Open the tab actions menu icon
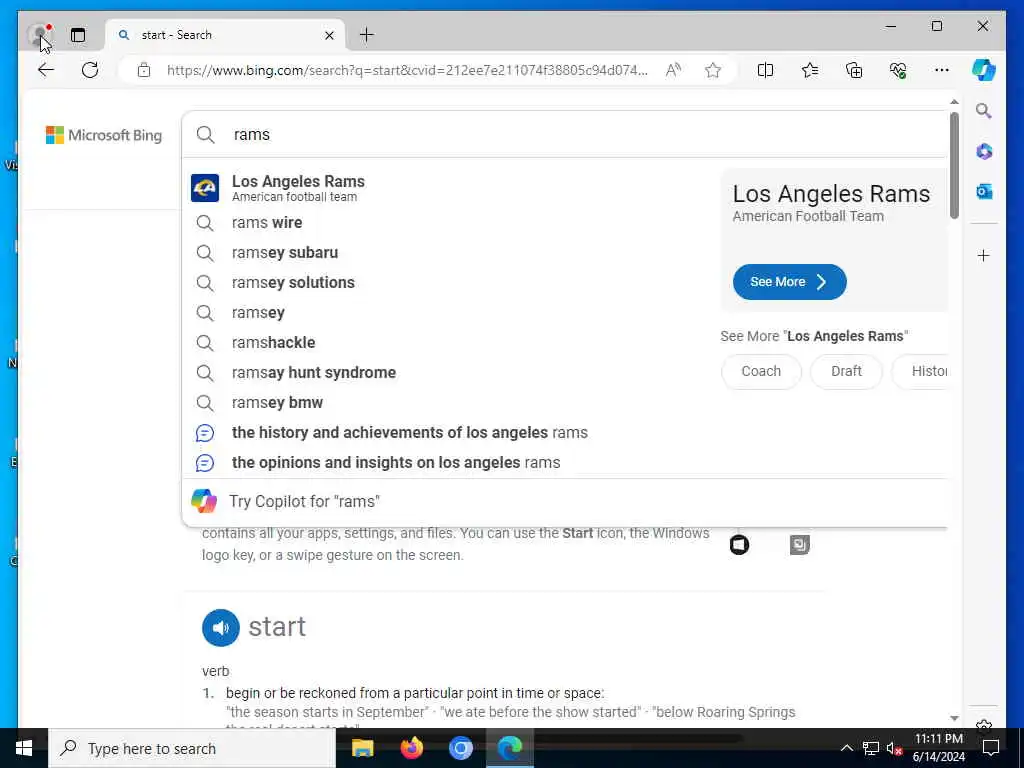This screenshot has height=768, width=1024. (78, 35)
